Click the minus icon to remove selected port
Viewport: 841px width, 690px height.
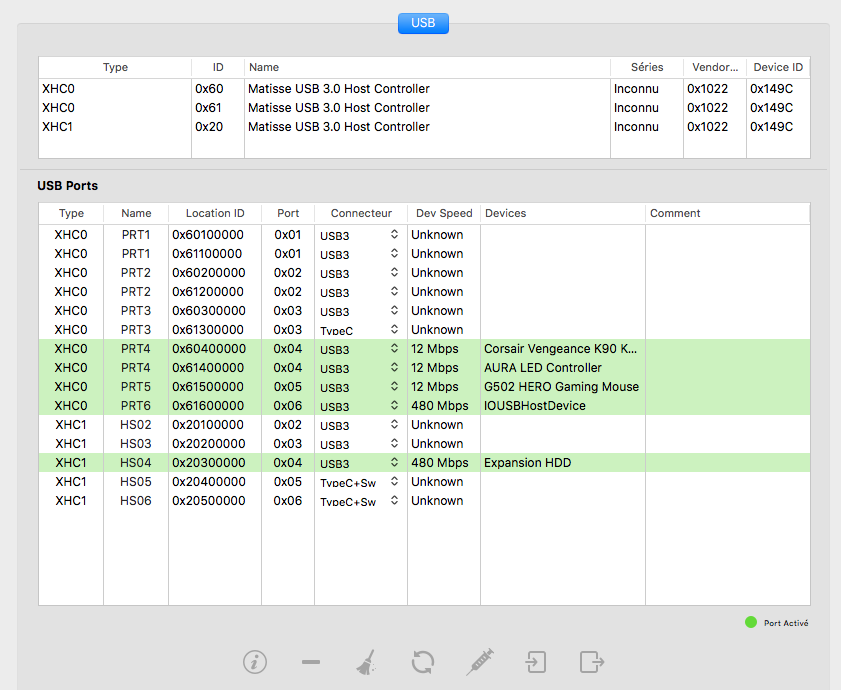pos(311,662)
